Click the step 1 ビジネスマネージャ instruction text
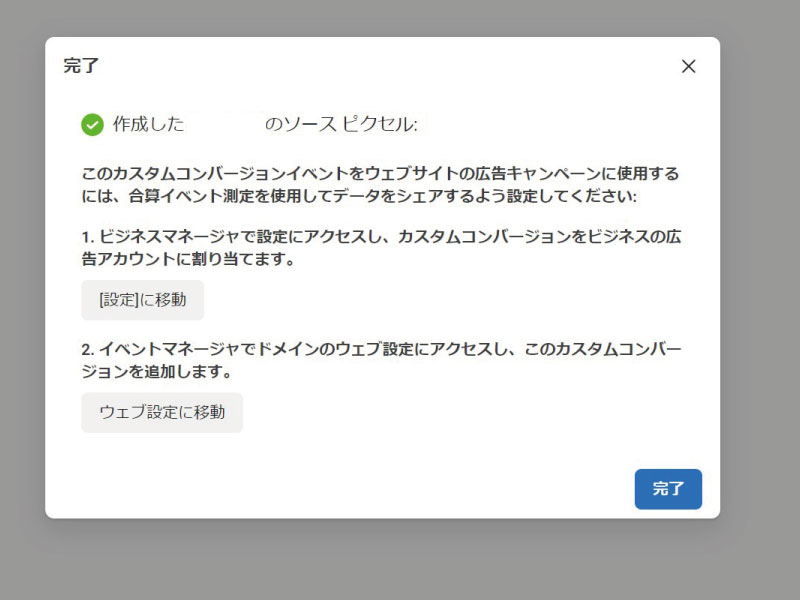The image size is (800, 600). pyautogui.click(x=381, y=248)
